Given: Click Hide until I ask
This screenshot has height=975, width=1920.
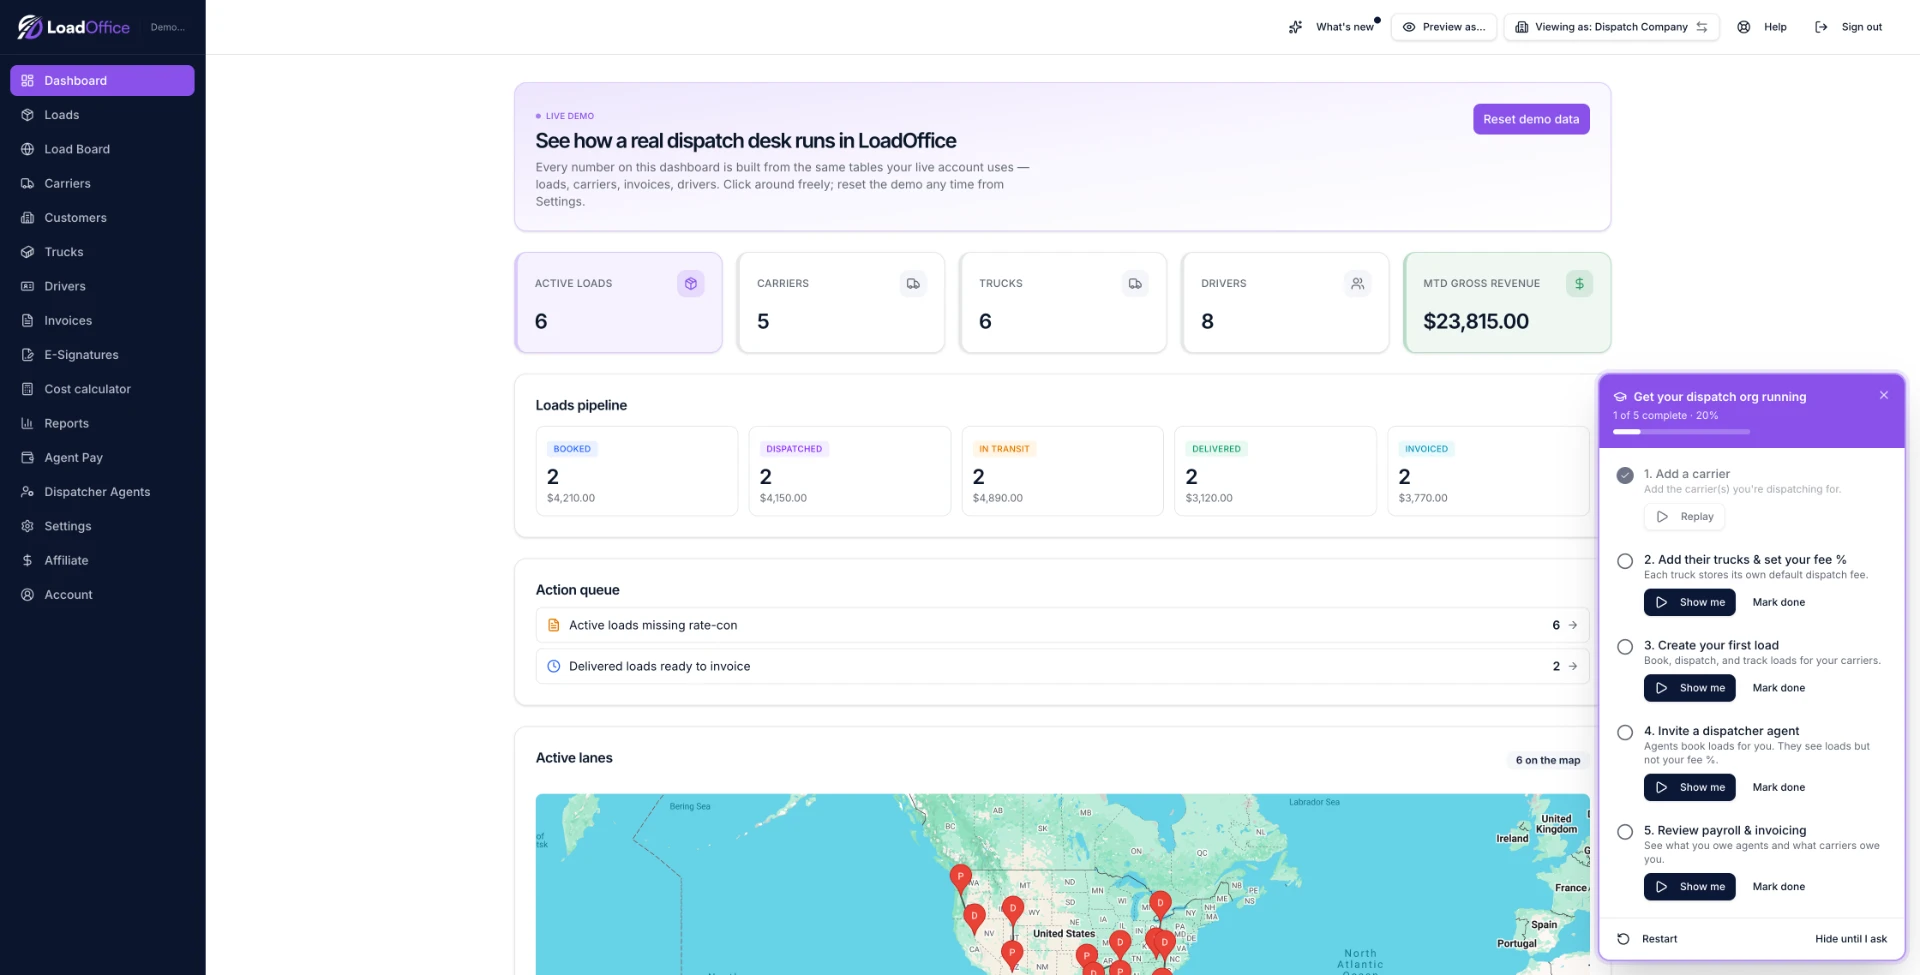Looking at the screenshot, I should pyautogui.click(x=1851, y=939).
